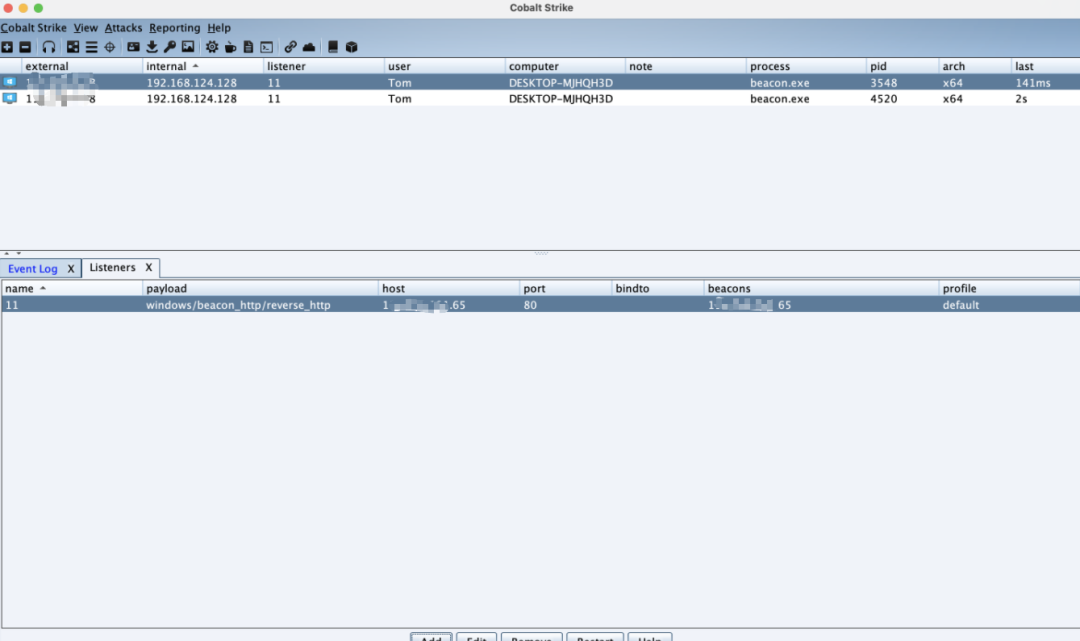Sort listeners by beacons column header

click(x=821, y=288)
